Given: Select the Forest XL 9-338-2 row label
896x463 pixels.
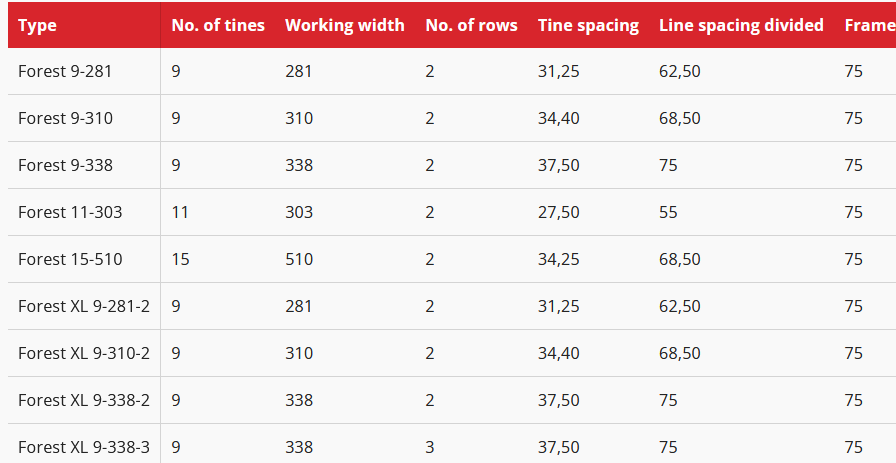Looking at the screenshot, I should point(84,400).
